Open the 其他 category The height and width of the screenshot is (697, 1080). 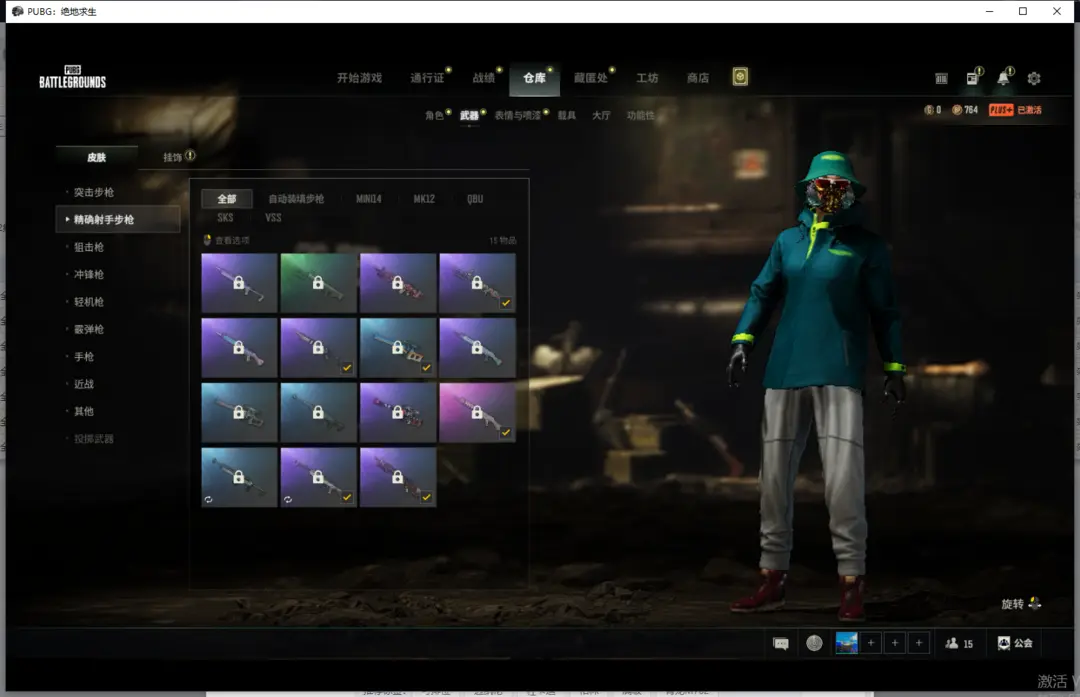(84, 411)
